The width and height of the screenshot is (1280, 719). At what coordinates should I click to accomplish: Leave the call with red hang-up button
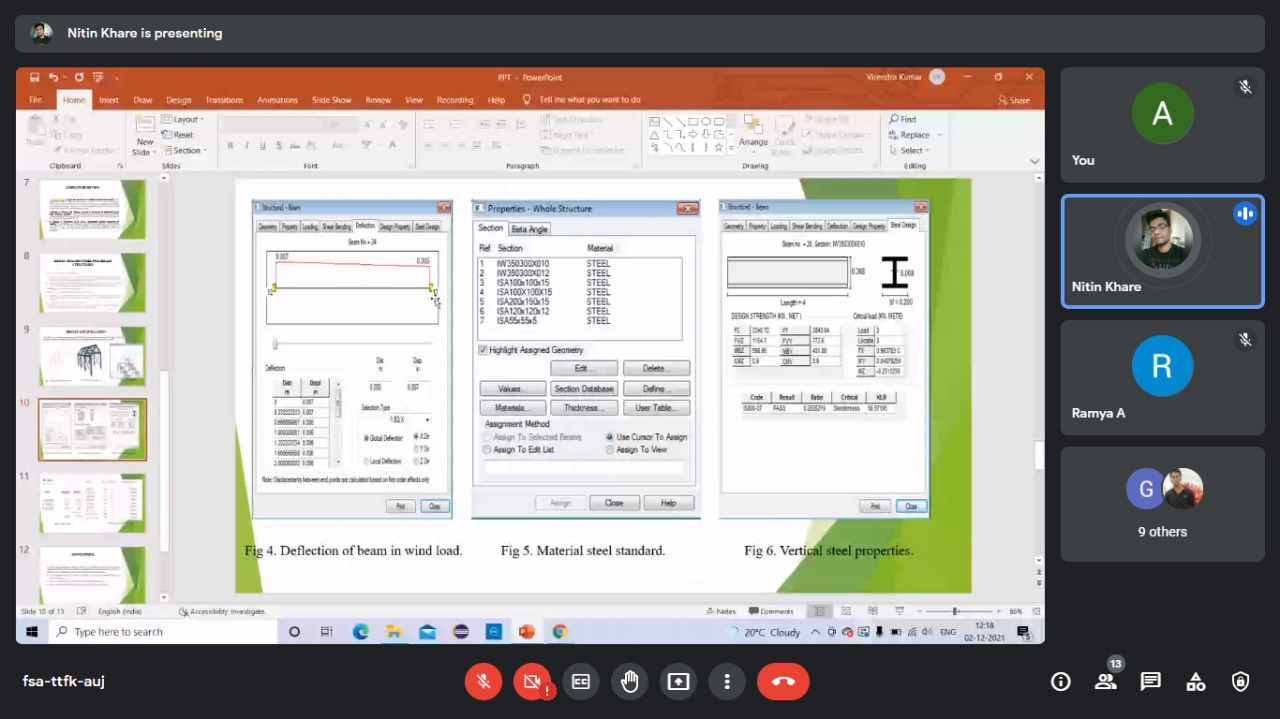(x=783, y=681)
